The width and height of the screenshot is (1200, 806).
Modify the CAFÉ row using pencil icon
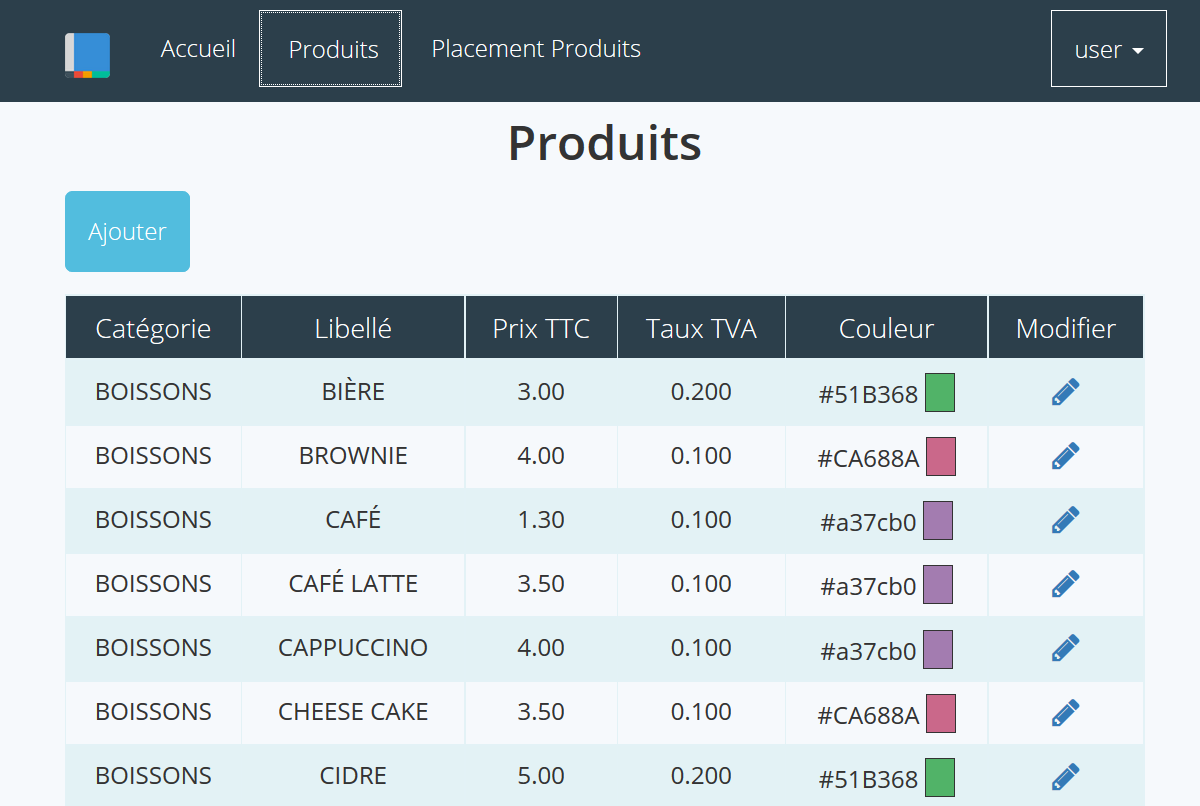1065,520
